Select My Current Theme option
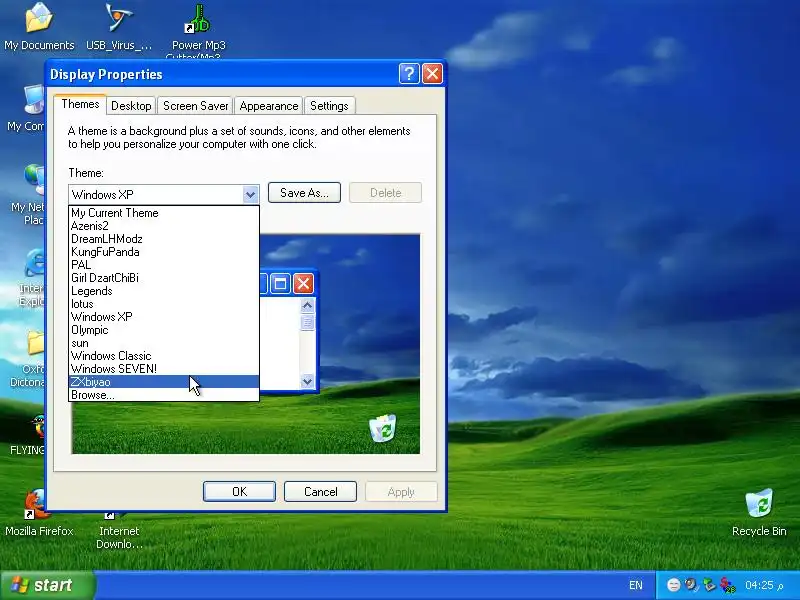Viewport: 800px width, 600px height. click(x=164, y=213)
